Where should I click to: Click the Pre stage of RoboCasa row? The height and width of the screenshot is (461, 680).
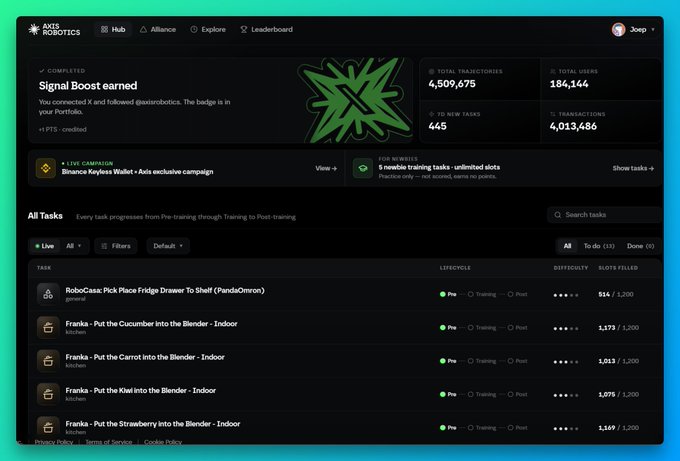coord(448,294)
